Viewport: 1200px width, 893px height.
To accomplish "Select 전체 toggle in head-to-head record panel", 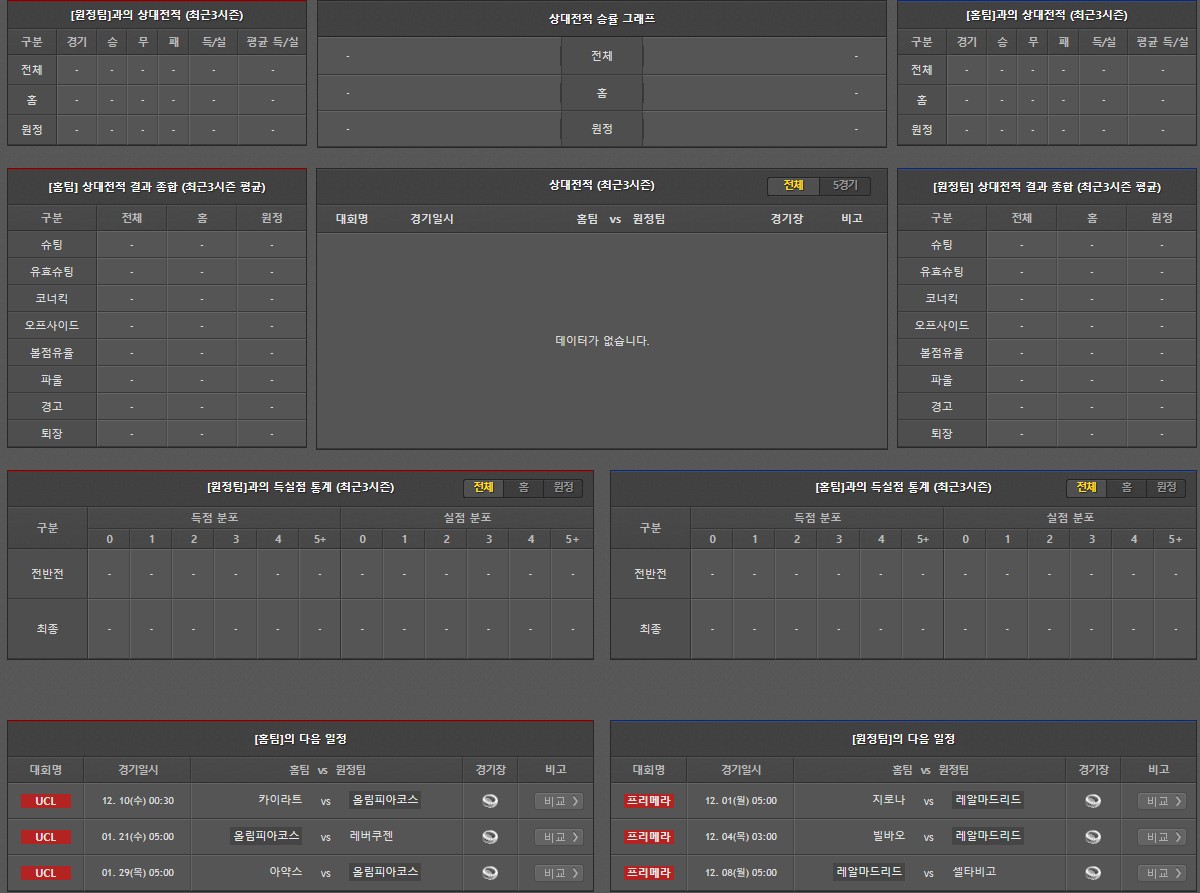I will coord(793,186).
